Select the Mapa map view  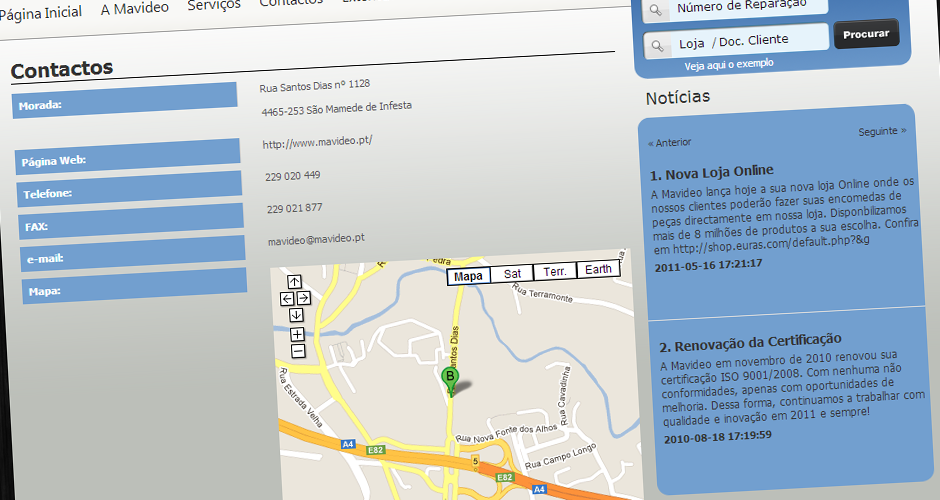[468, 276]
